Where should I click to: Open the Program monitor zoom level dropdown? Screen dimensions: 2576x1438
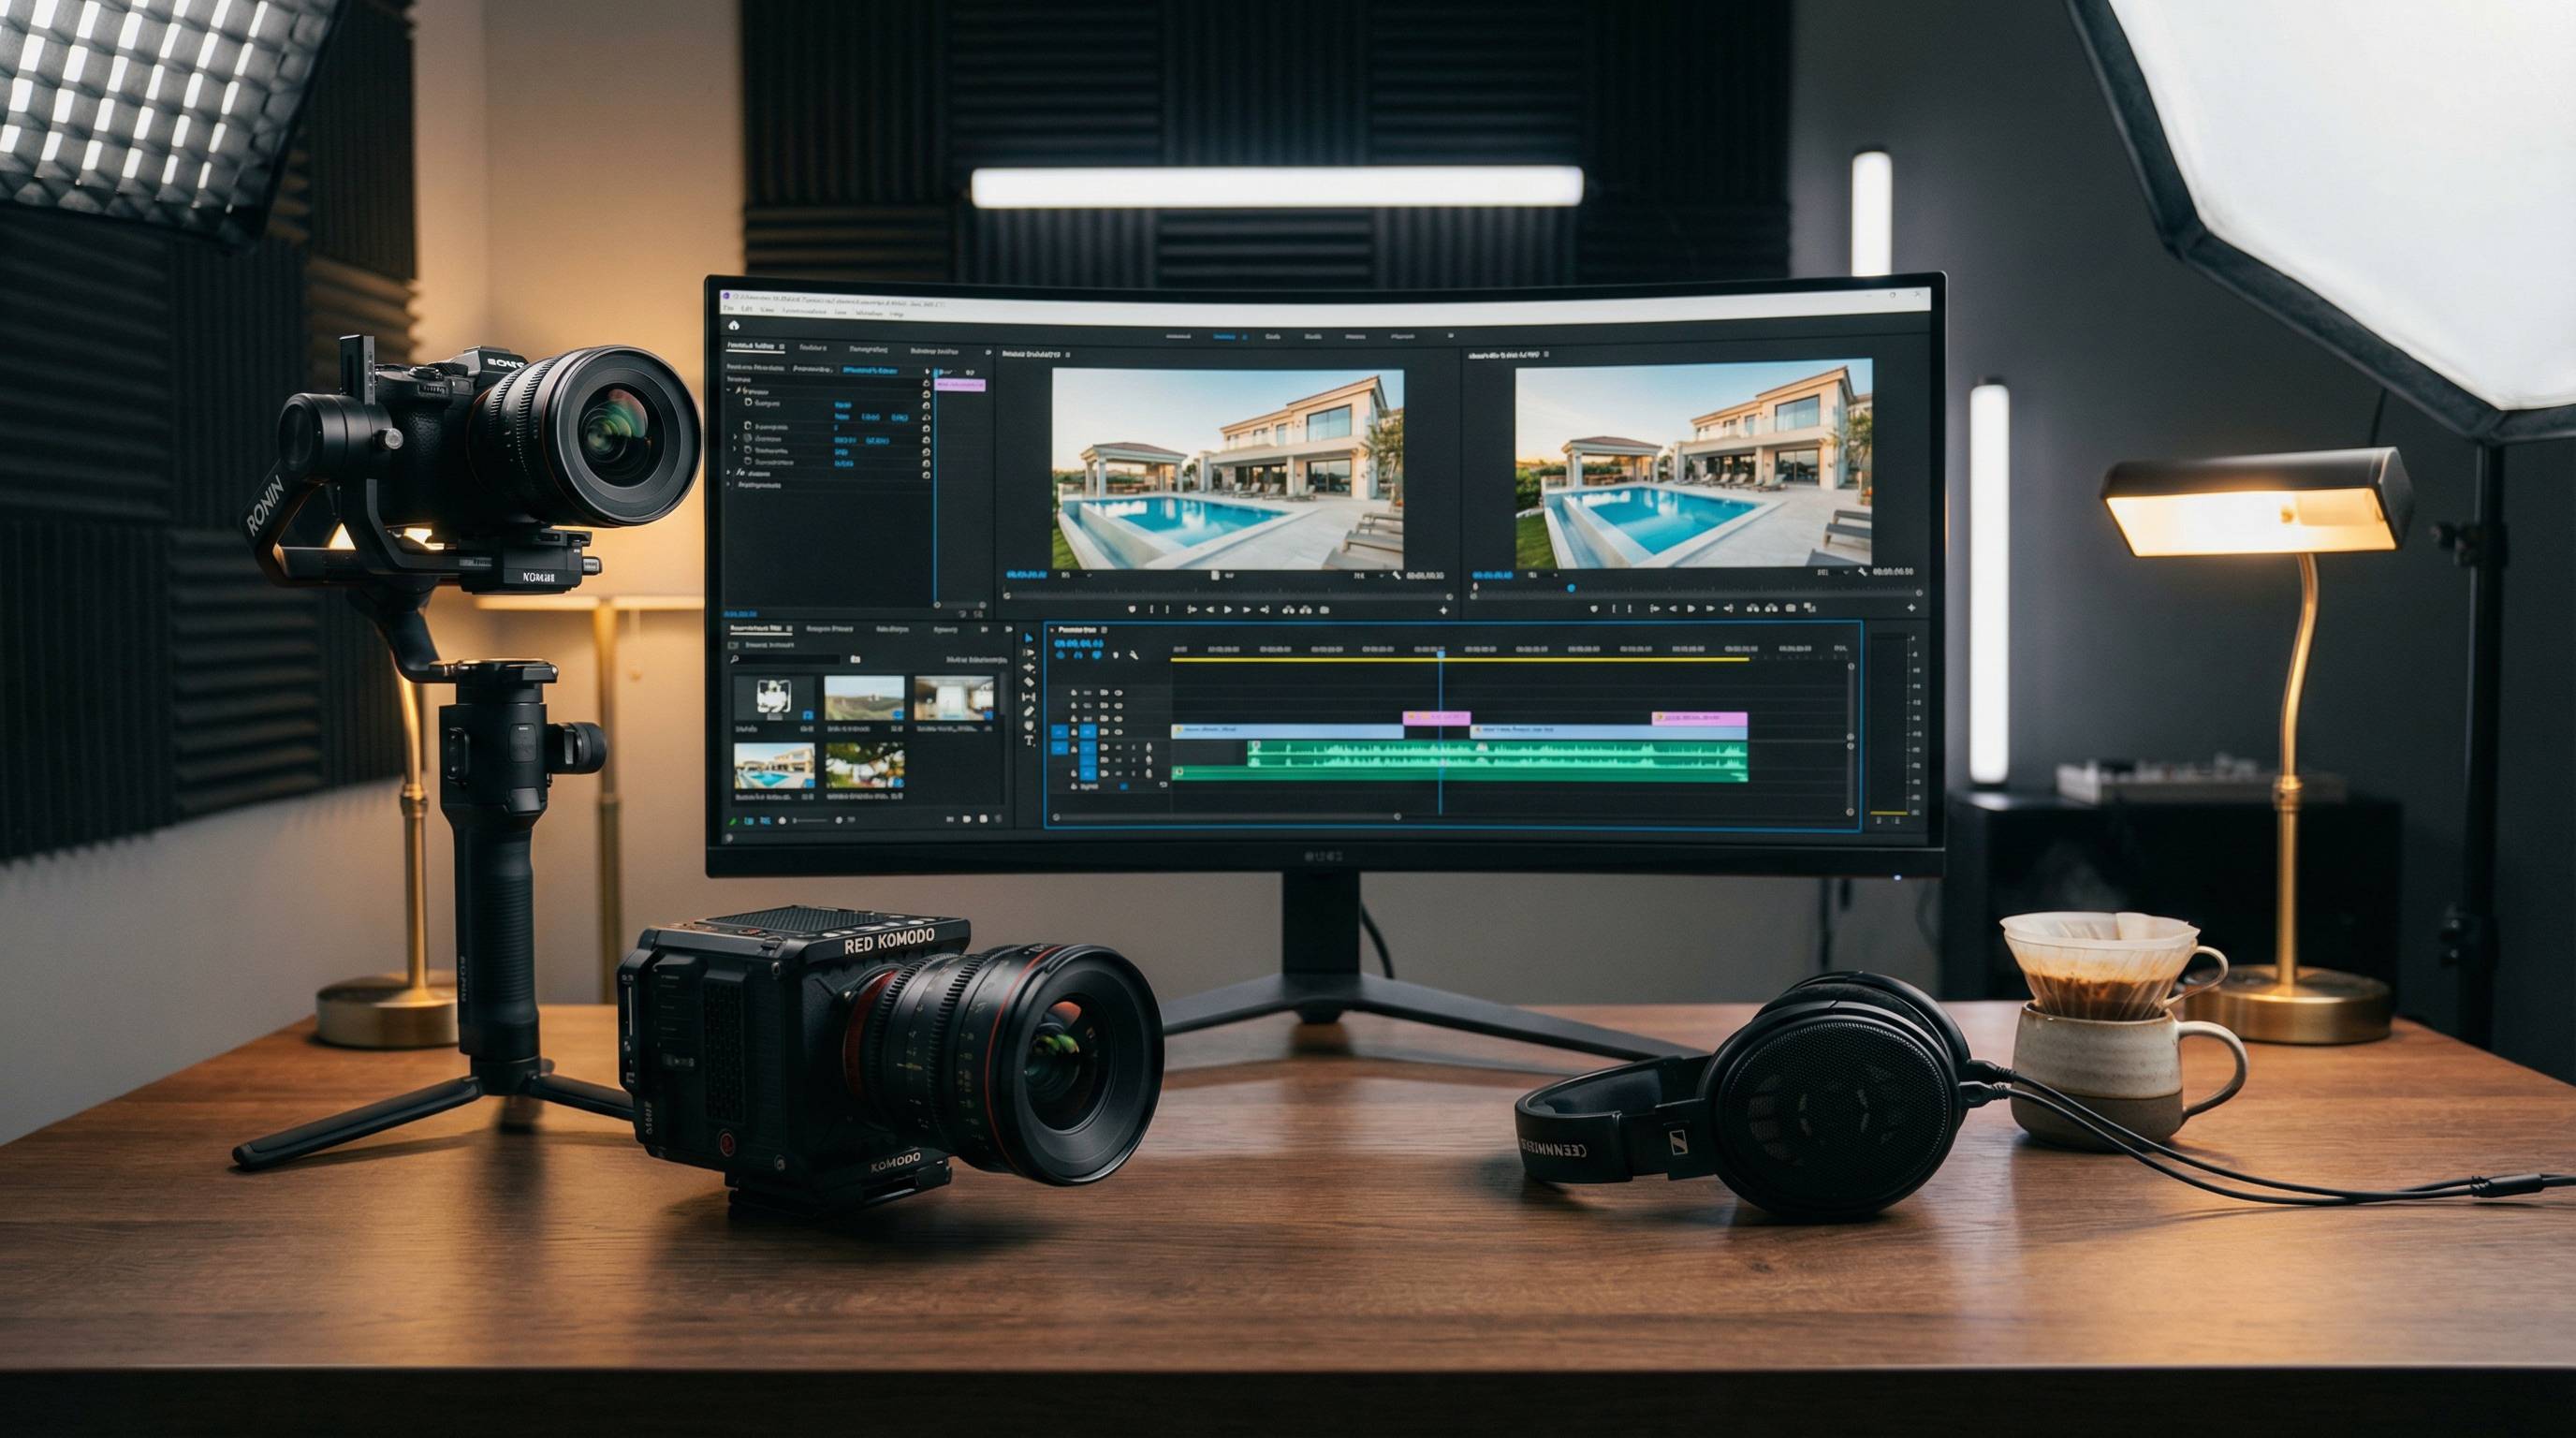coord(1545,575)
